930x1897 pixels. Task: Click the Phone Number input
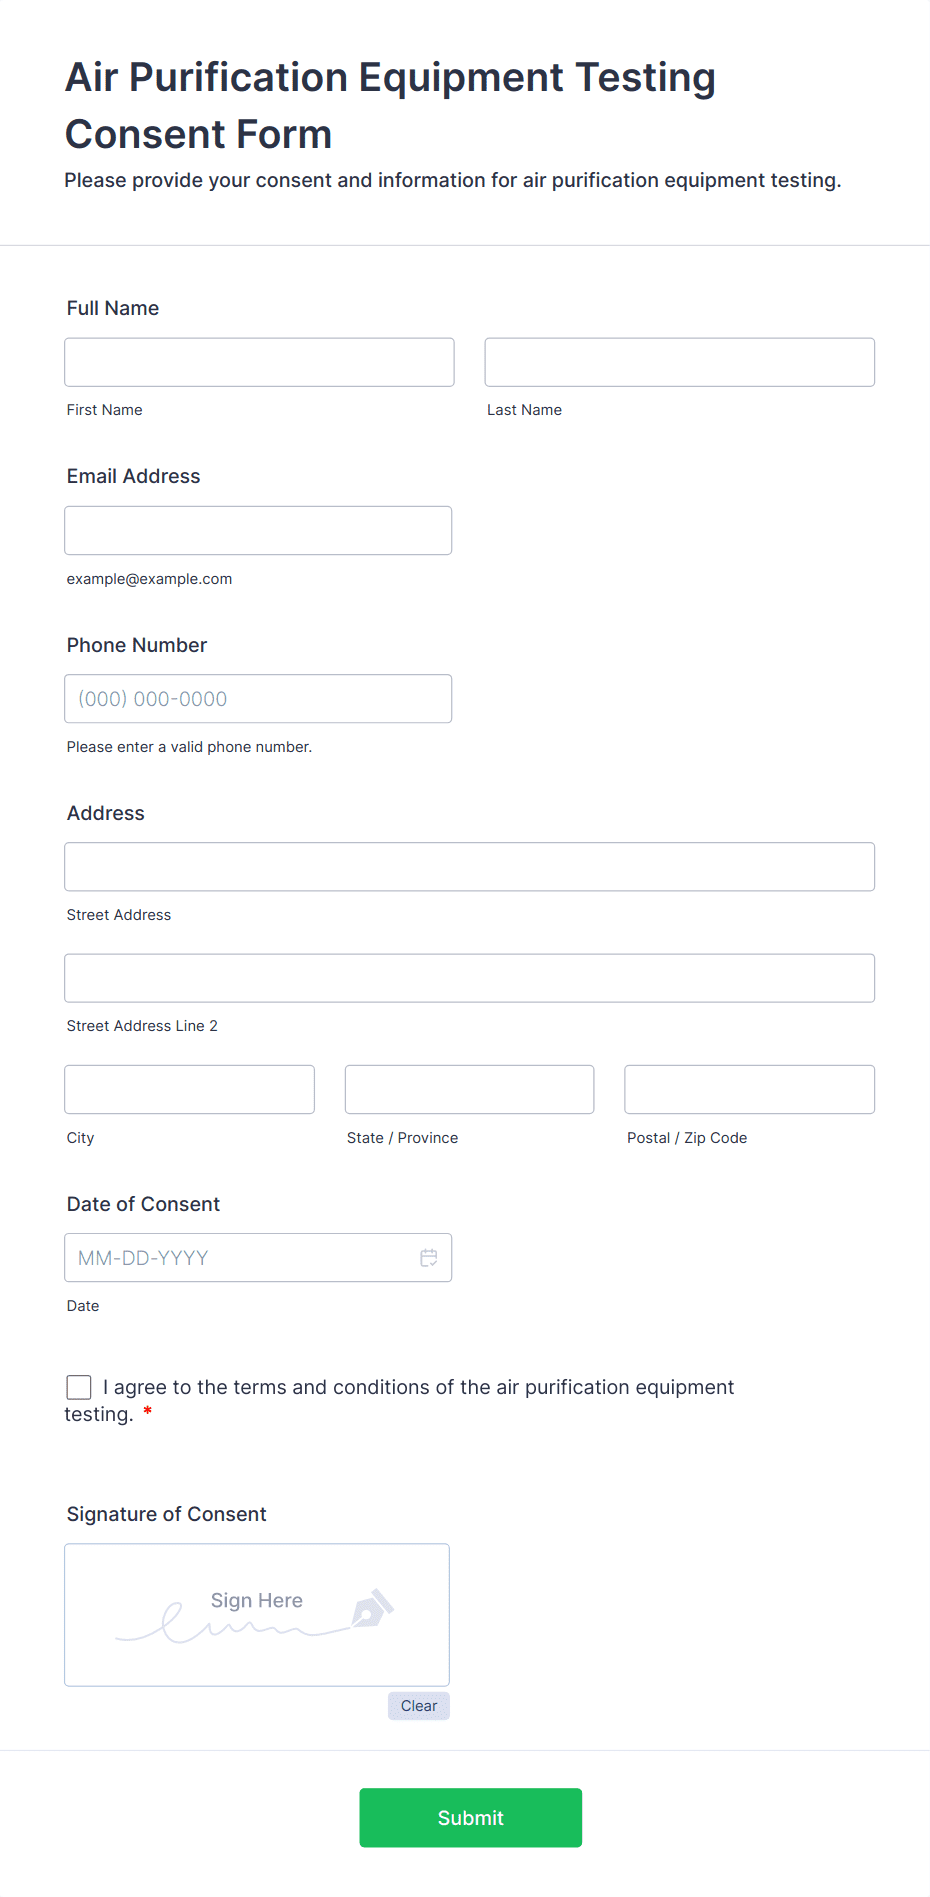point(258,699)
